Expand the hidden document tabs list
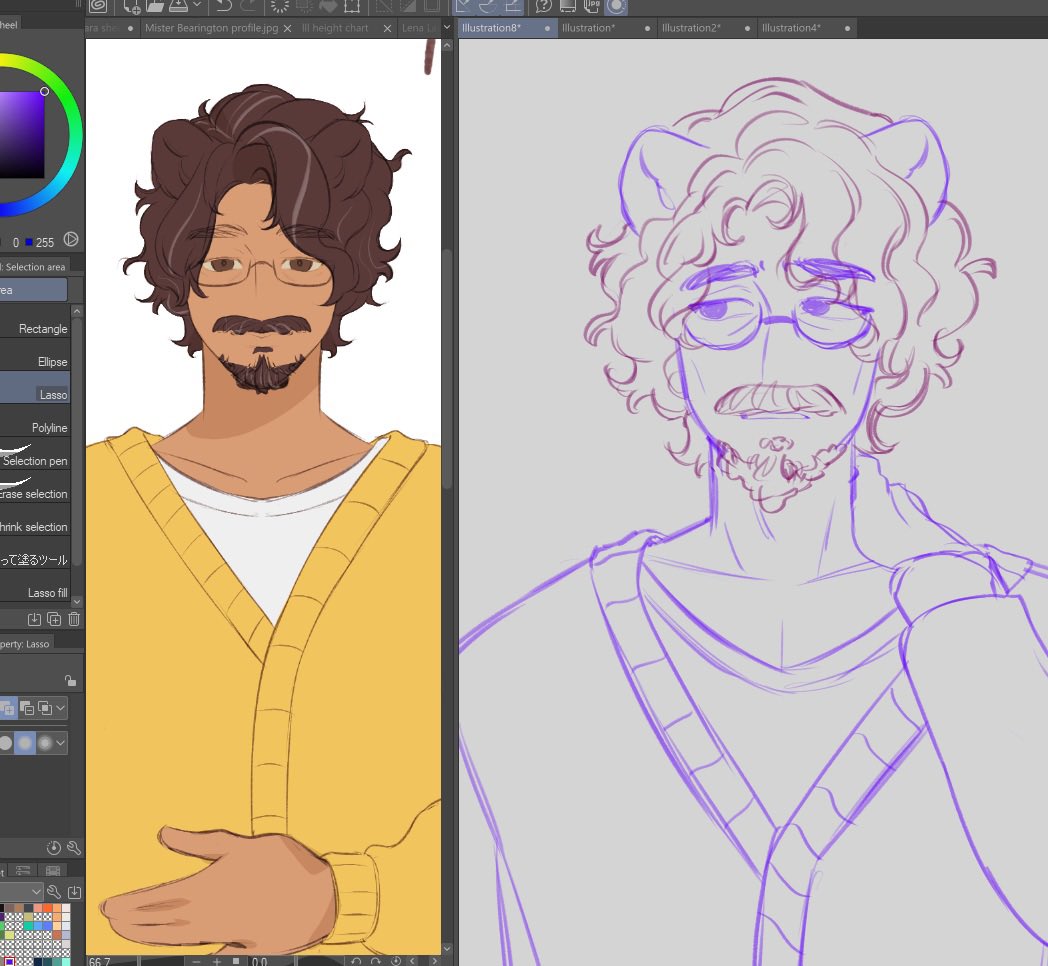The height and width of the screenshot is (966, 1048). tap(448, 27)
